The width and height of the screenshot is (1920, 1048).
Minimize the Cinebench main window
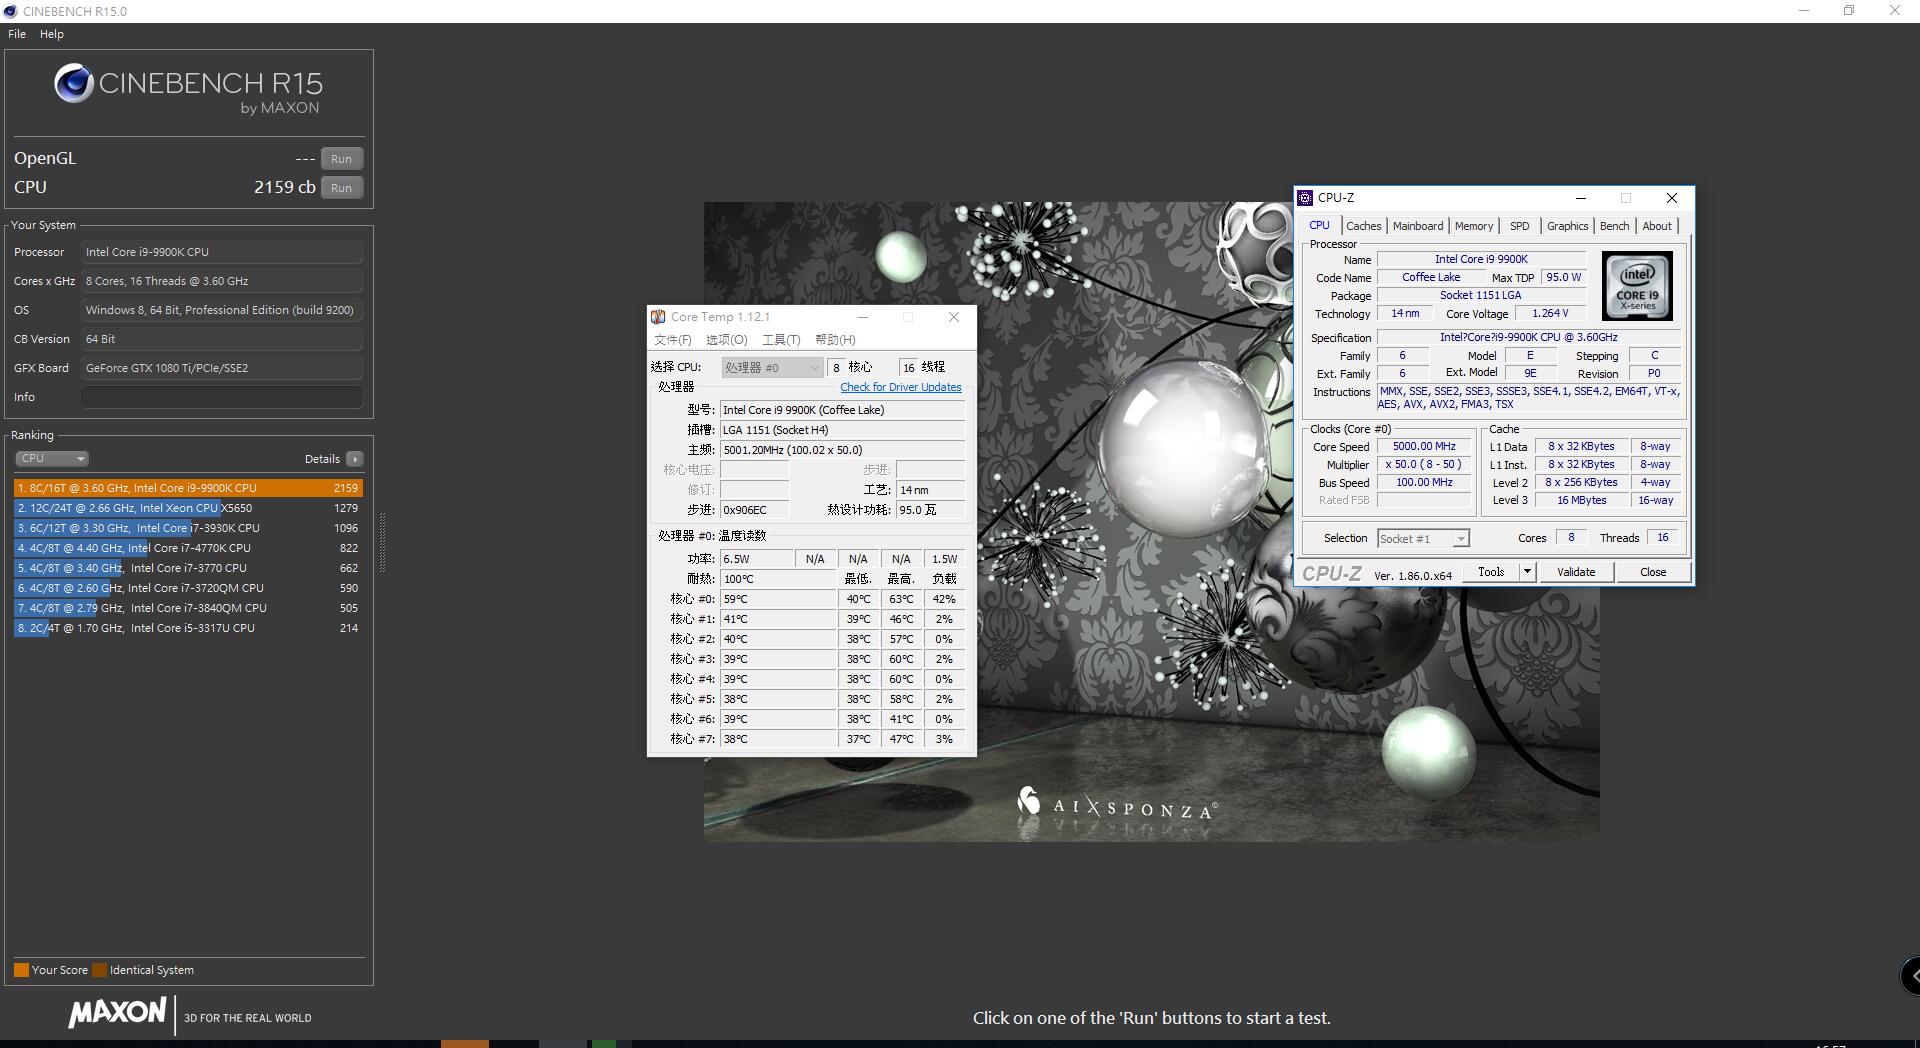[x=1804, y=11]
